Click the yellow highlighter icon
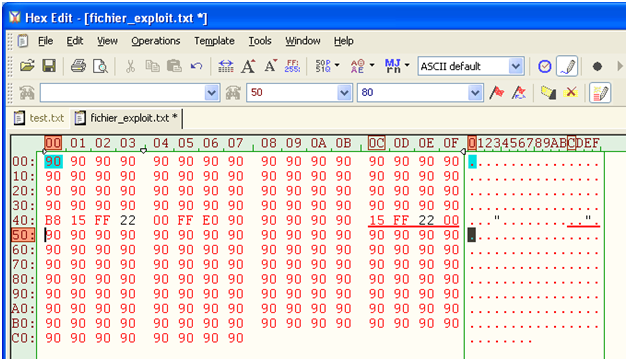 pyautogui.click(x=548, y=93)
